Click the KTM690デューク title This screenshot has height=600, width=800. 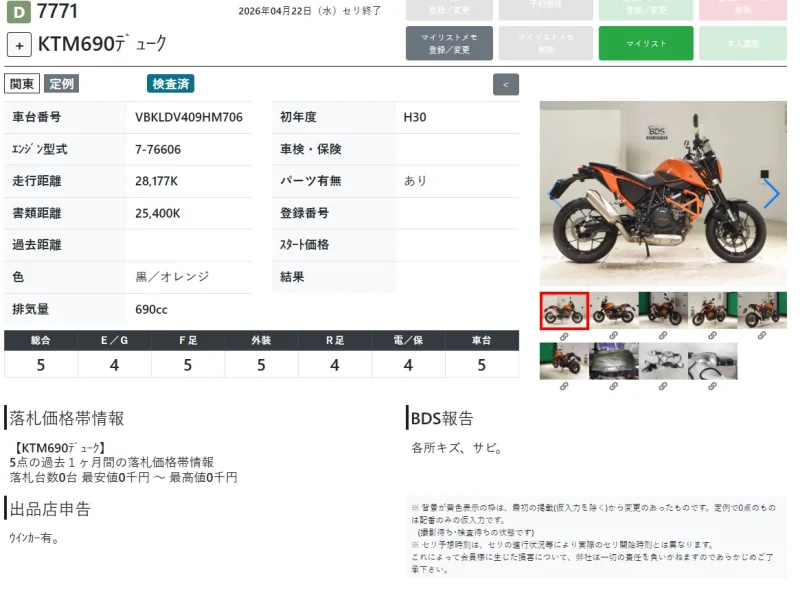[x=102, y=44]
